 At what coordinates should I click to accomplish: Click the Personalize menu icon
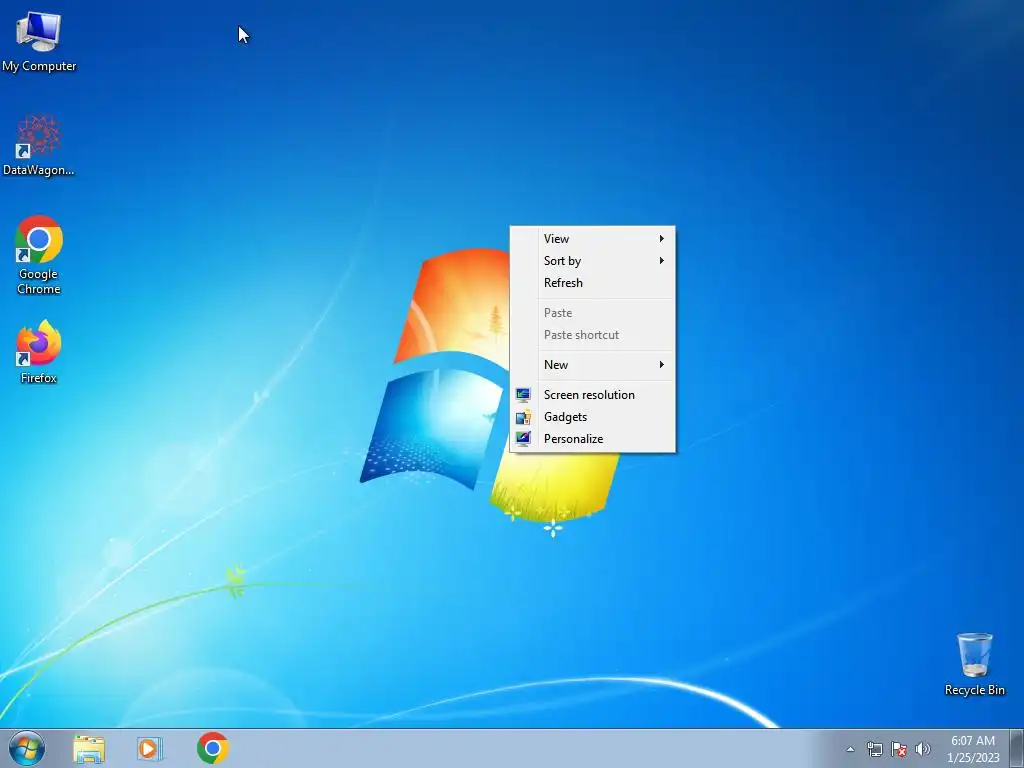click(x=523, y=439)
